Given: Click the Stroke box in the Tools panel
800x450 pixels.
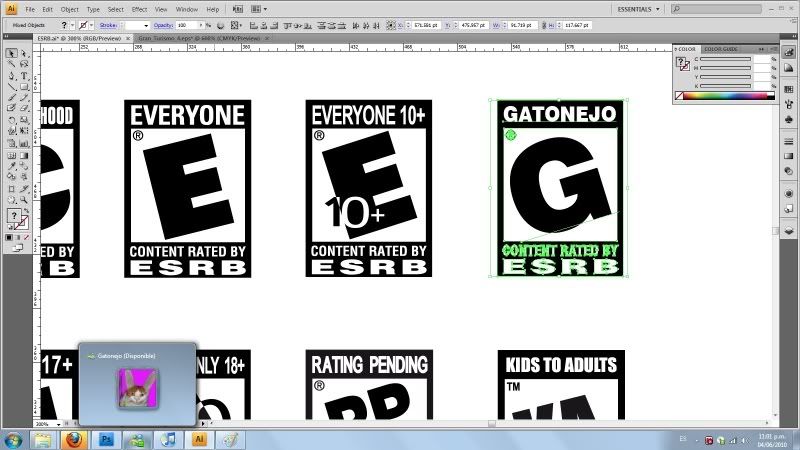Looking at the screenshot, I should click(x=21, y=223).
